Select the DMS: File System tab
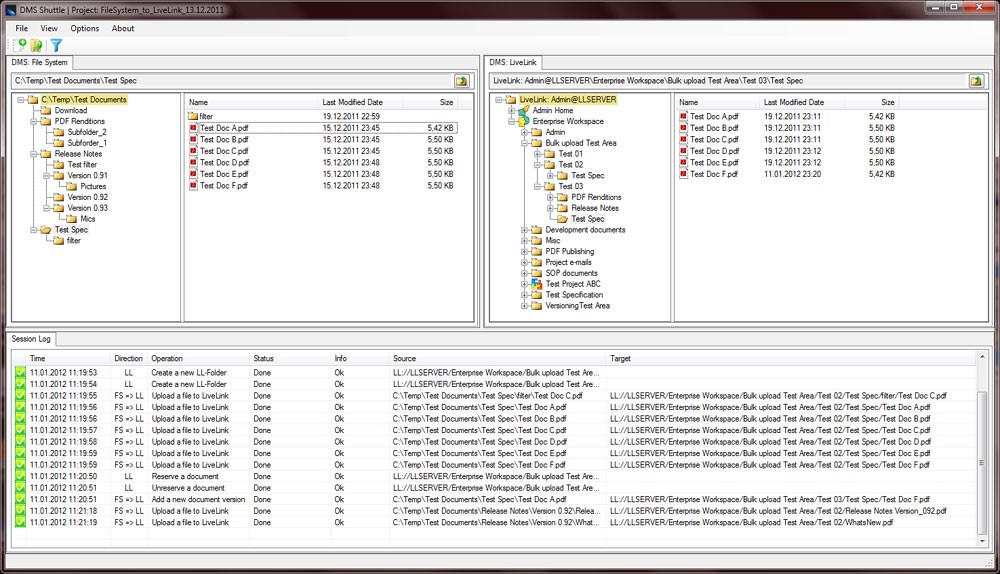The width and height of the screenshot is (1000, 574). pyautogui.click(x=39, y=63)
